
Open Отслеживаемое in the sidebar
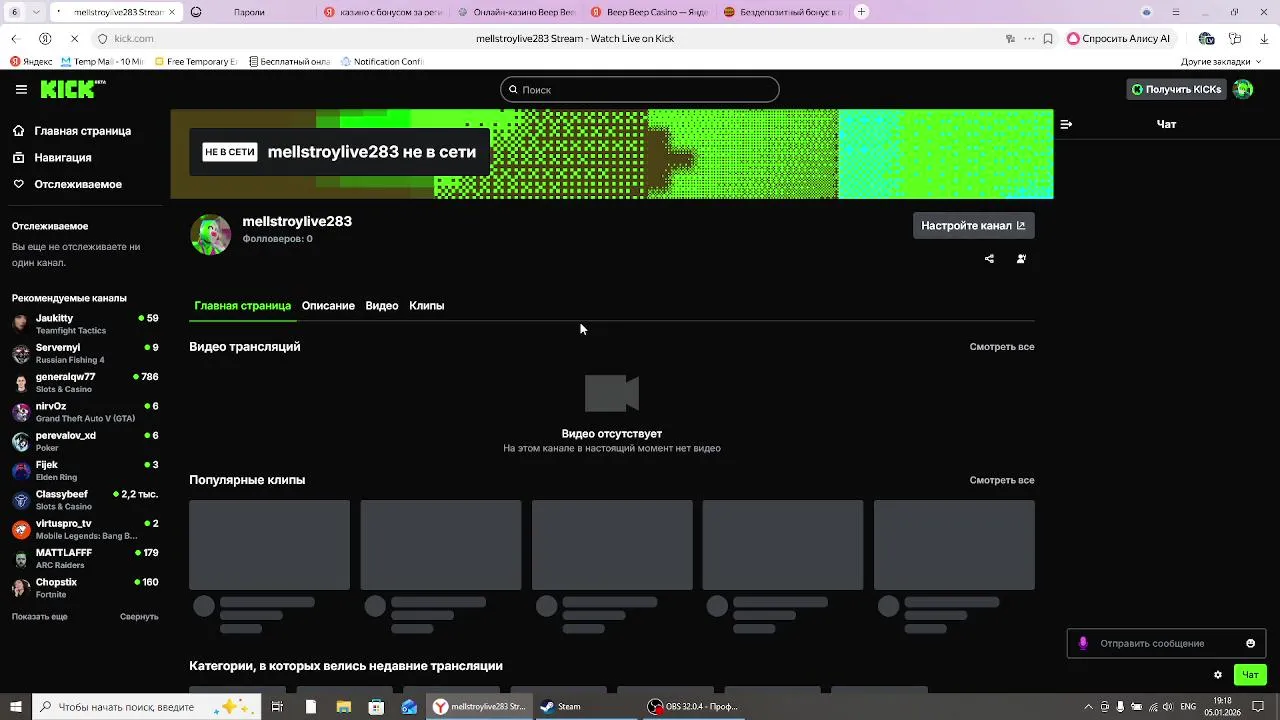click(78, 184)
